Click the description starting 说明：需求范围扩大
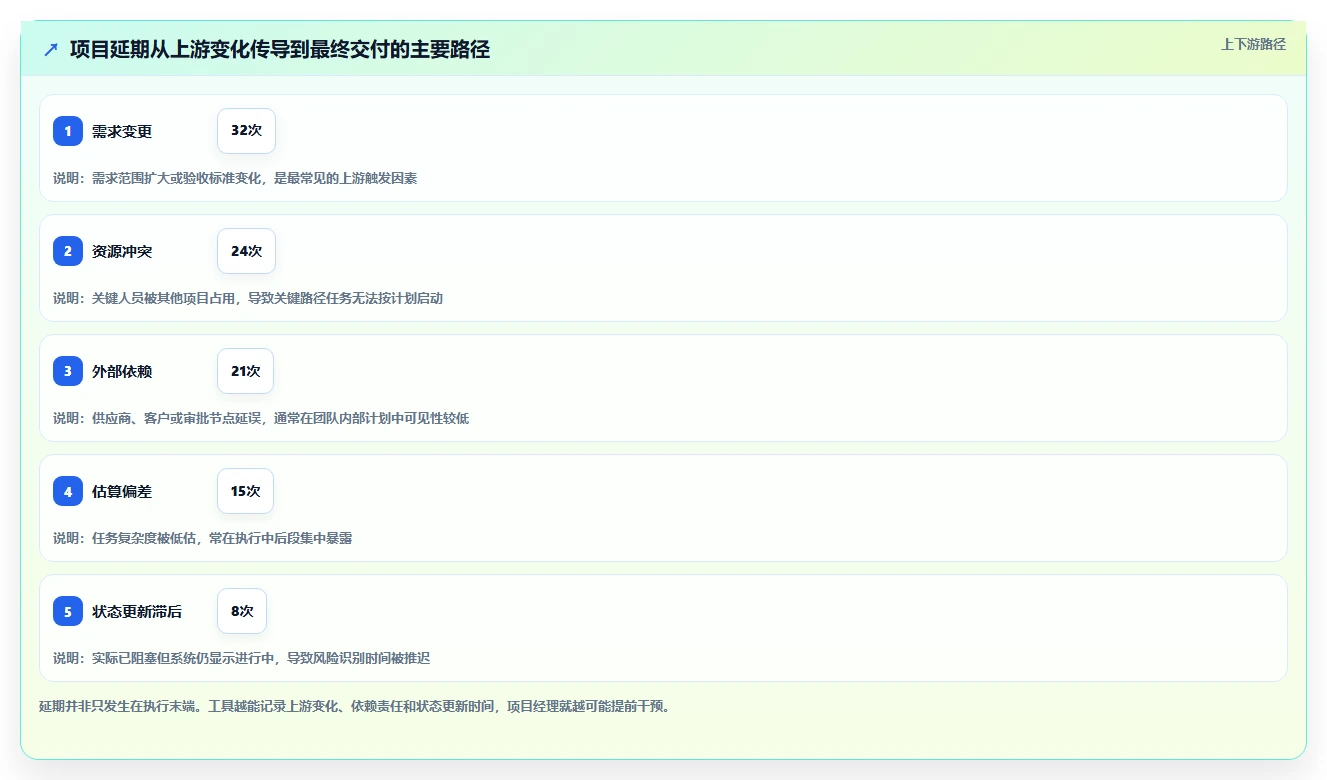Screen dimensions: 1327x780 (235, 178)
